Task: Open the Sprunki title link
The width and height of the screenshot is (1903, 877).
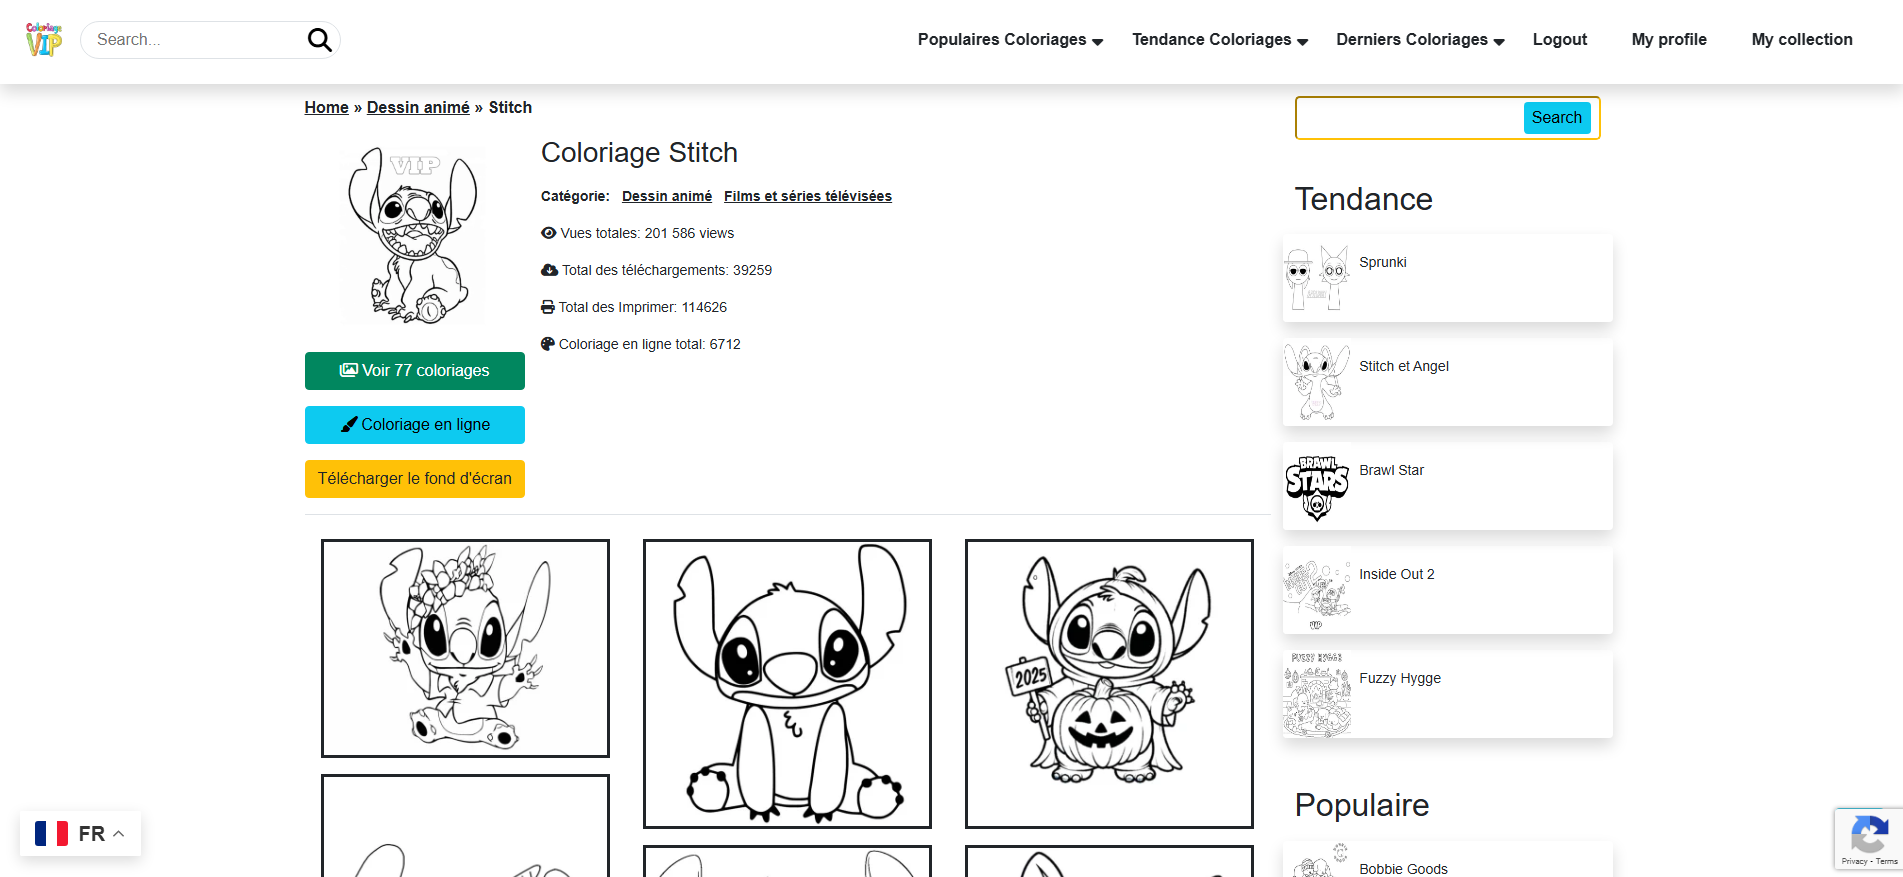Action: tap(1383, 262)
